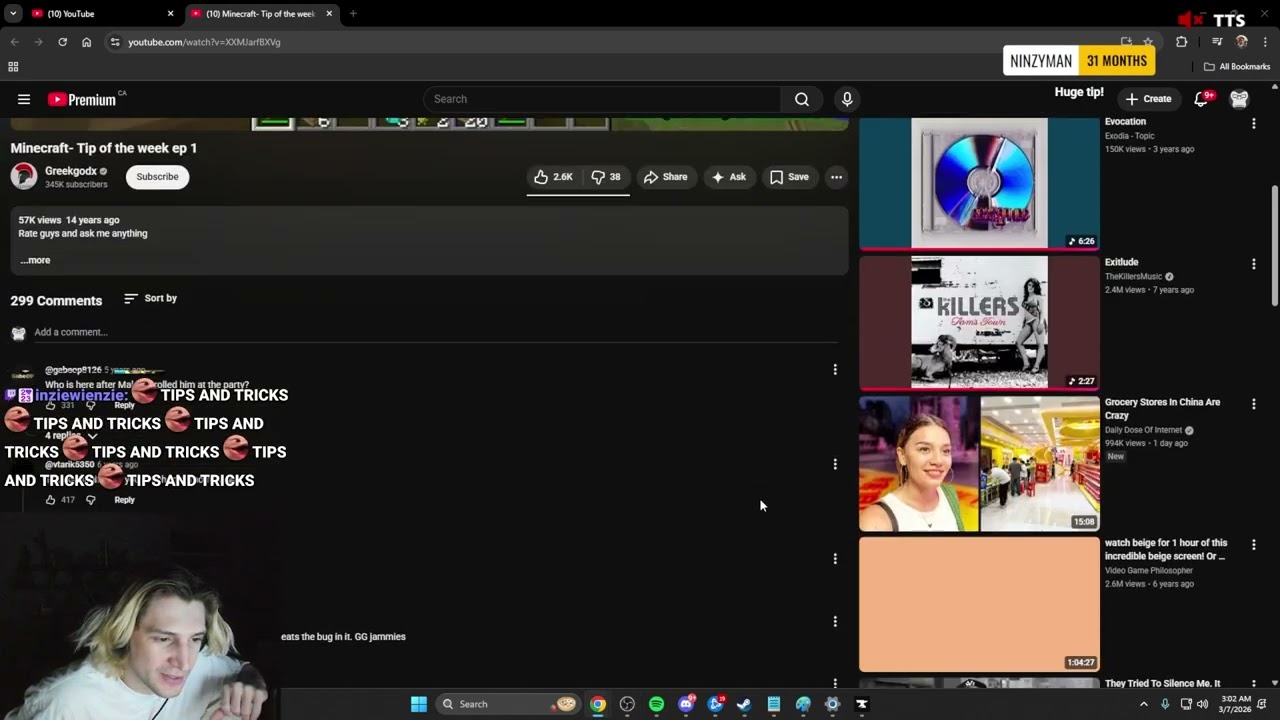1280x720 pixels.
Task: Click the Ask button
Action: (729, 177)
